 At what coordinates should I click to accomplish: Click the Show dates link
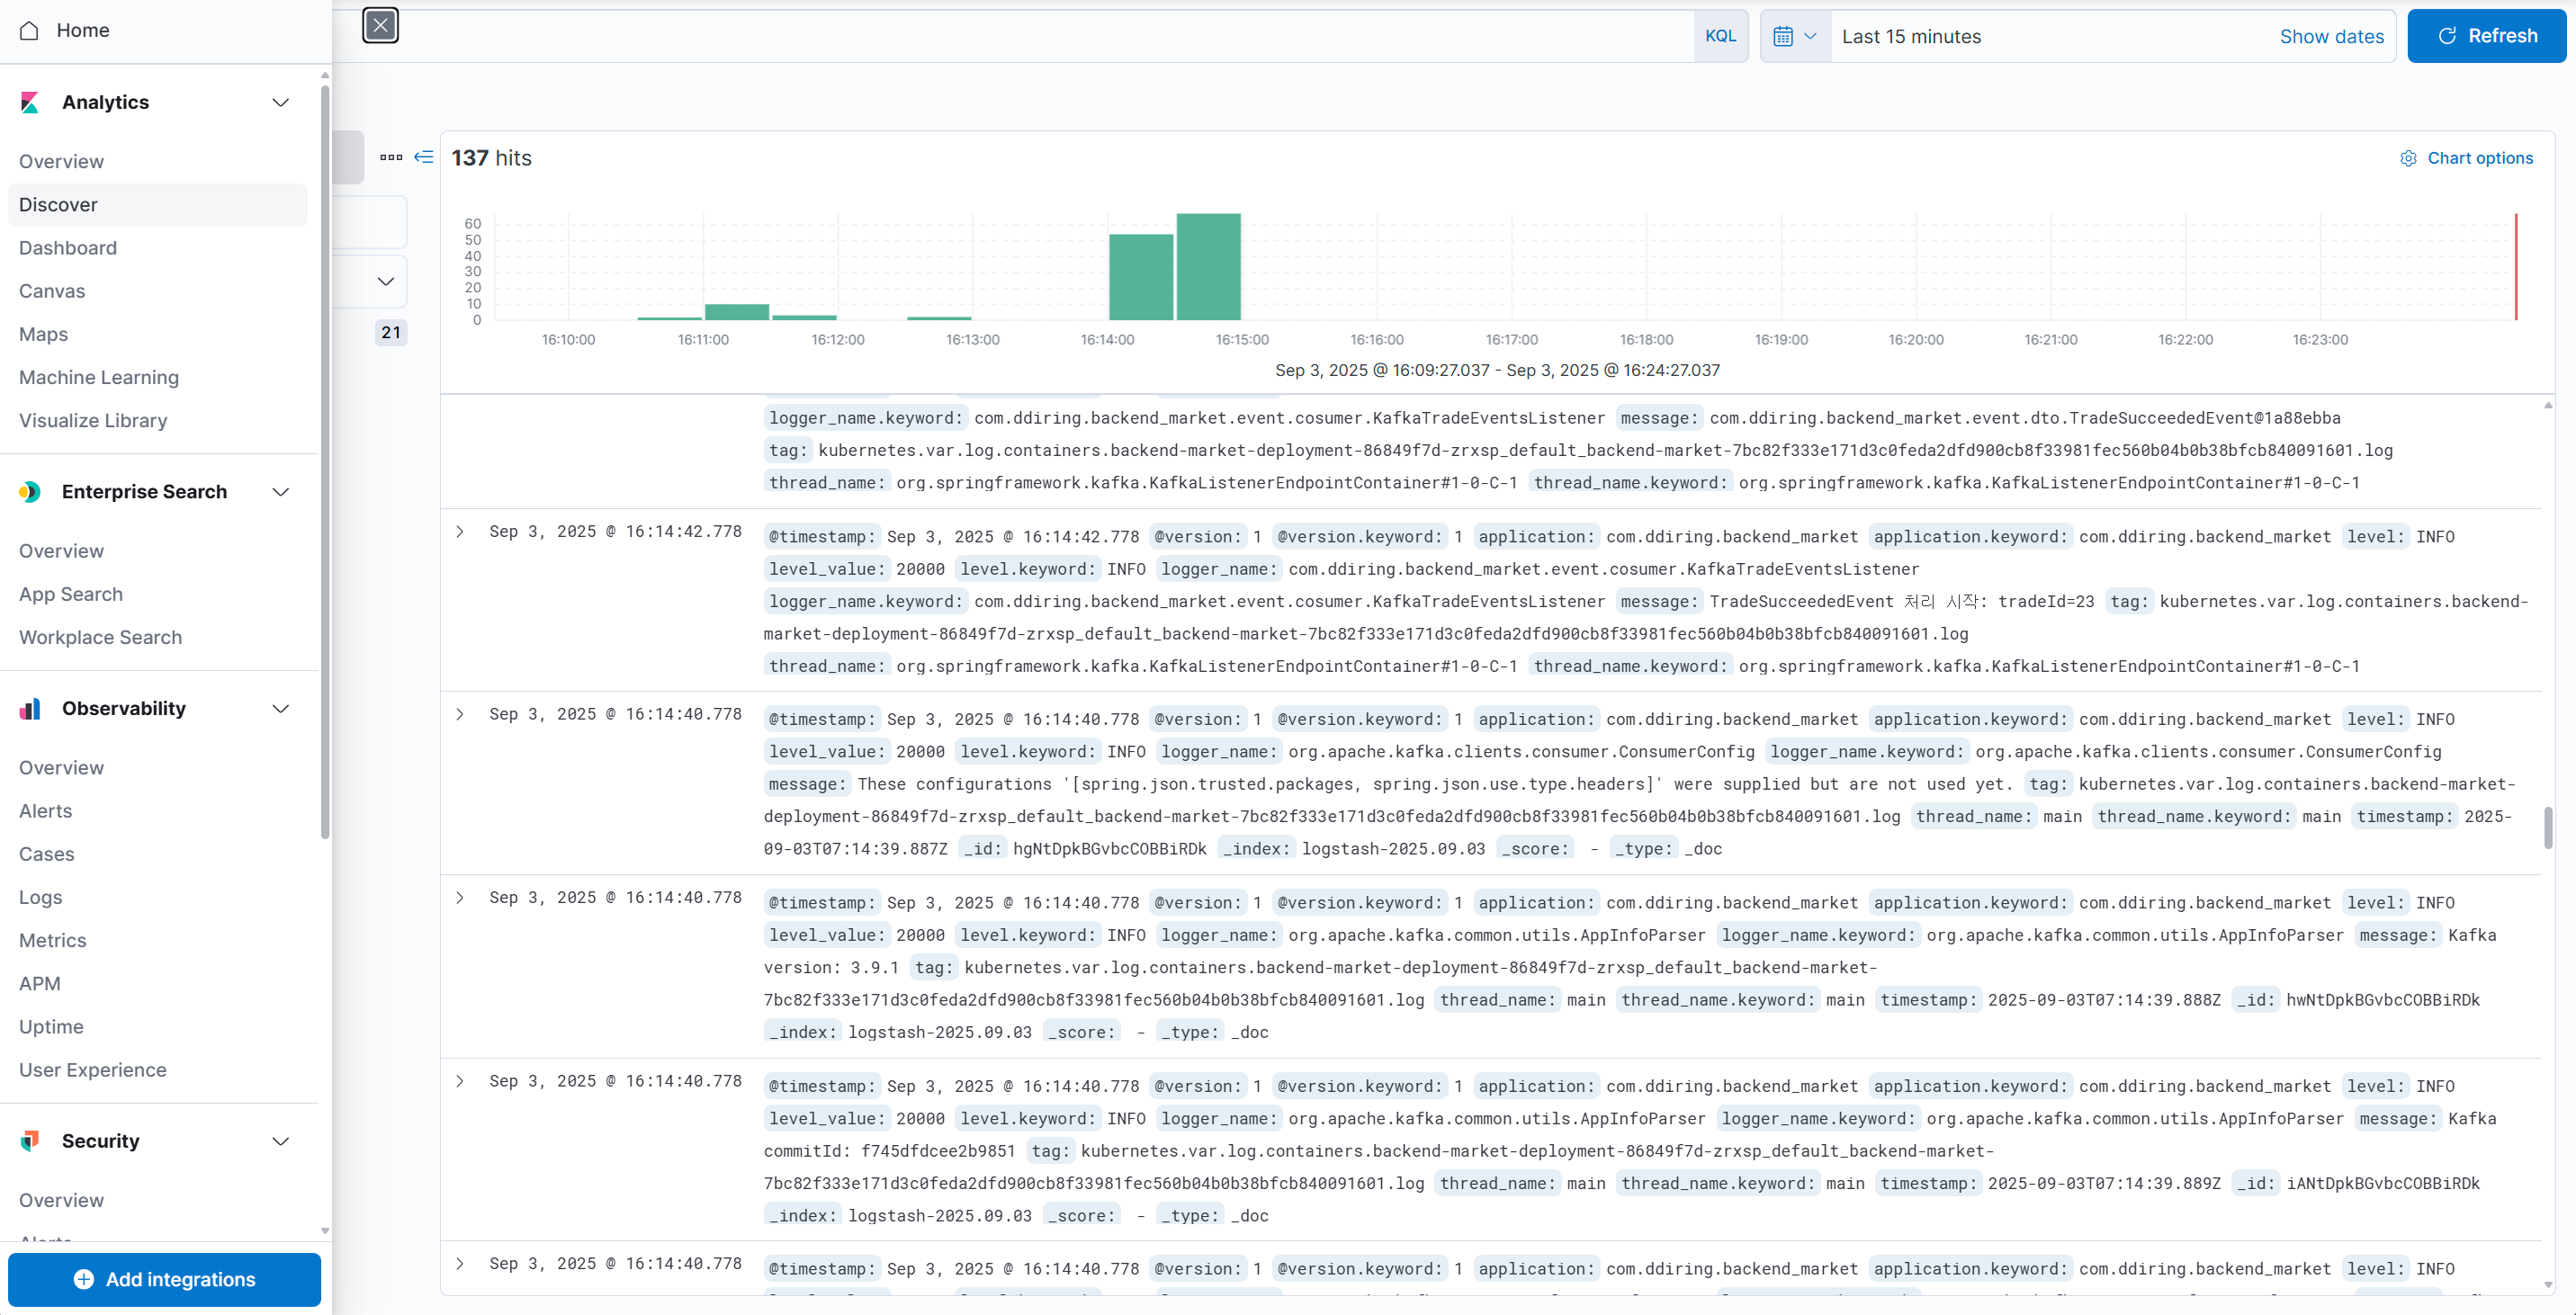(x=2331, y=37)
